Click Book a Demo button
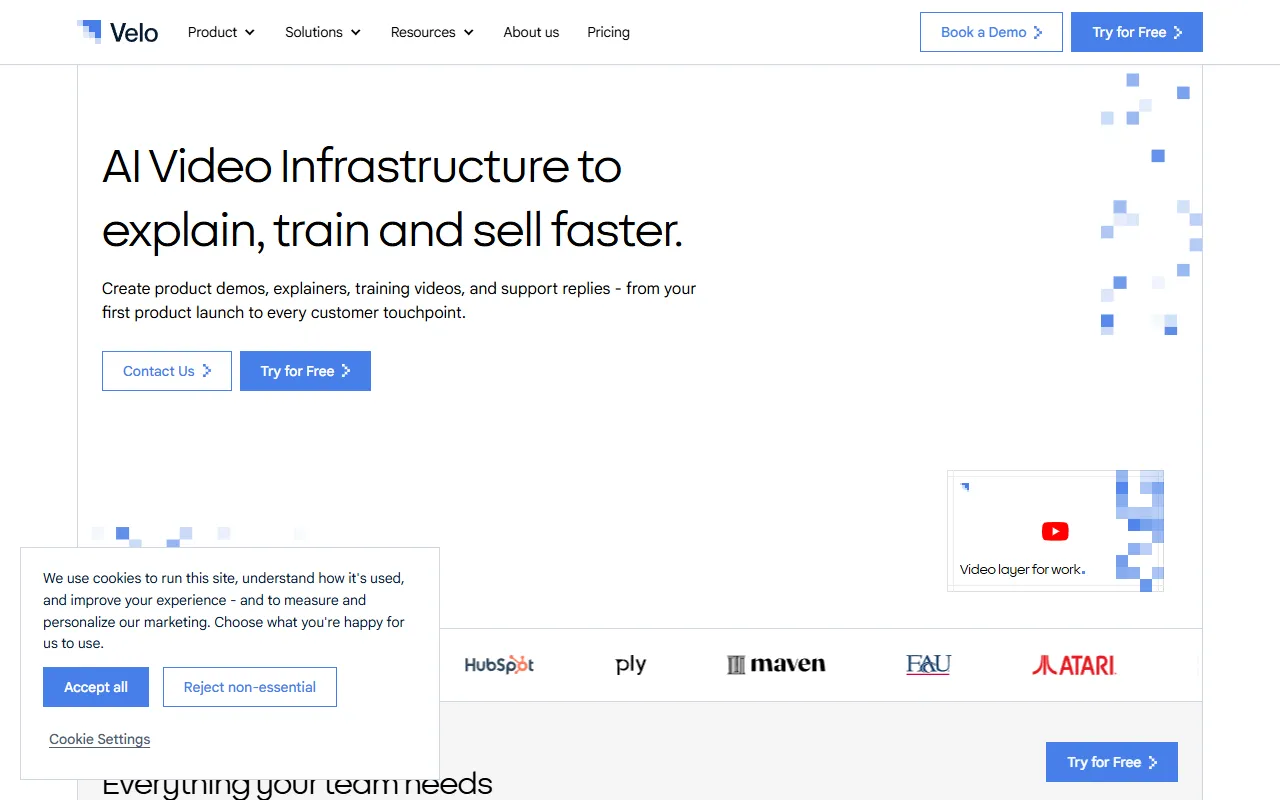1280x800 pixels. point(991,32)
